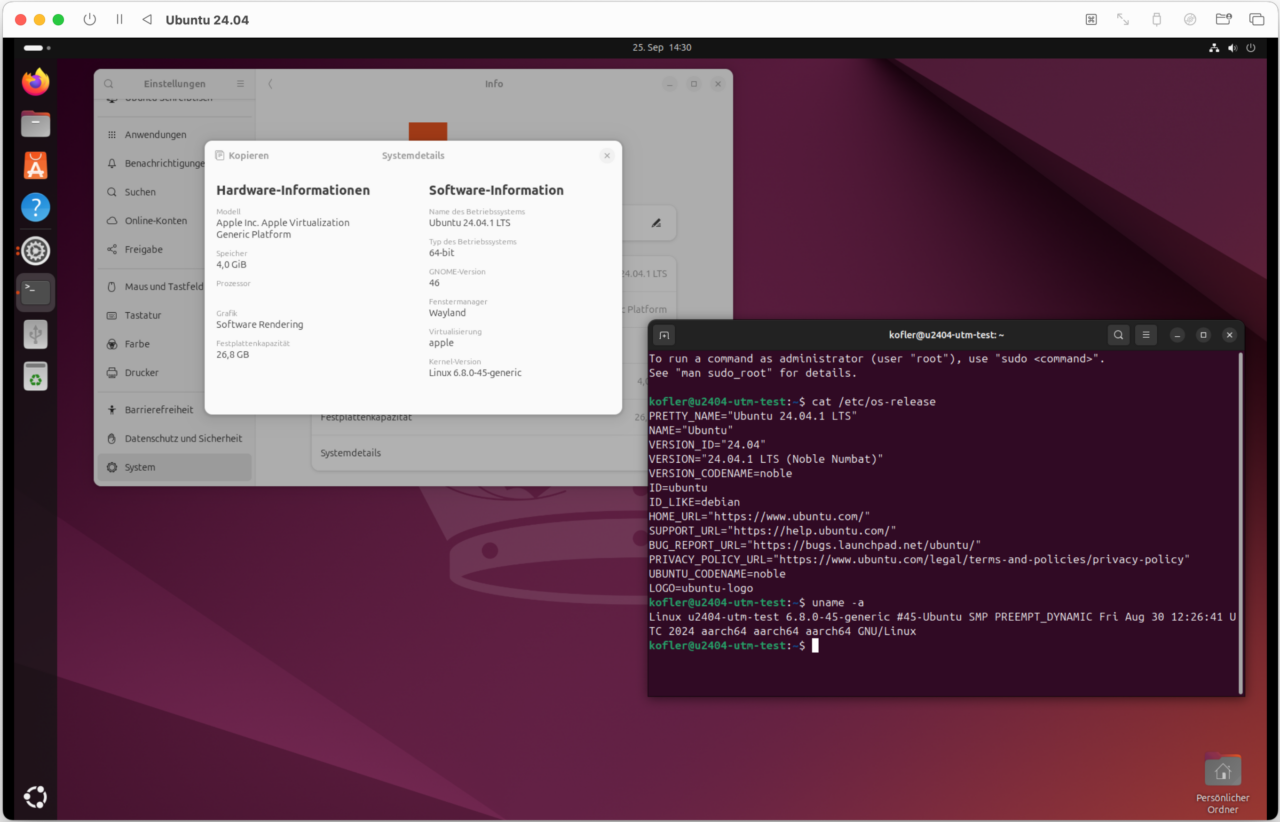Open the Einstellungen window menu button
Image resolution: width=1280 pixels, height=822 pixels.
pos(239,83)
